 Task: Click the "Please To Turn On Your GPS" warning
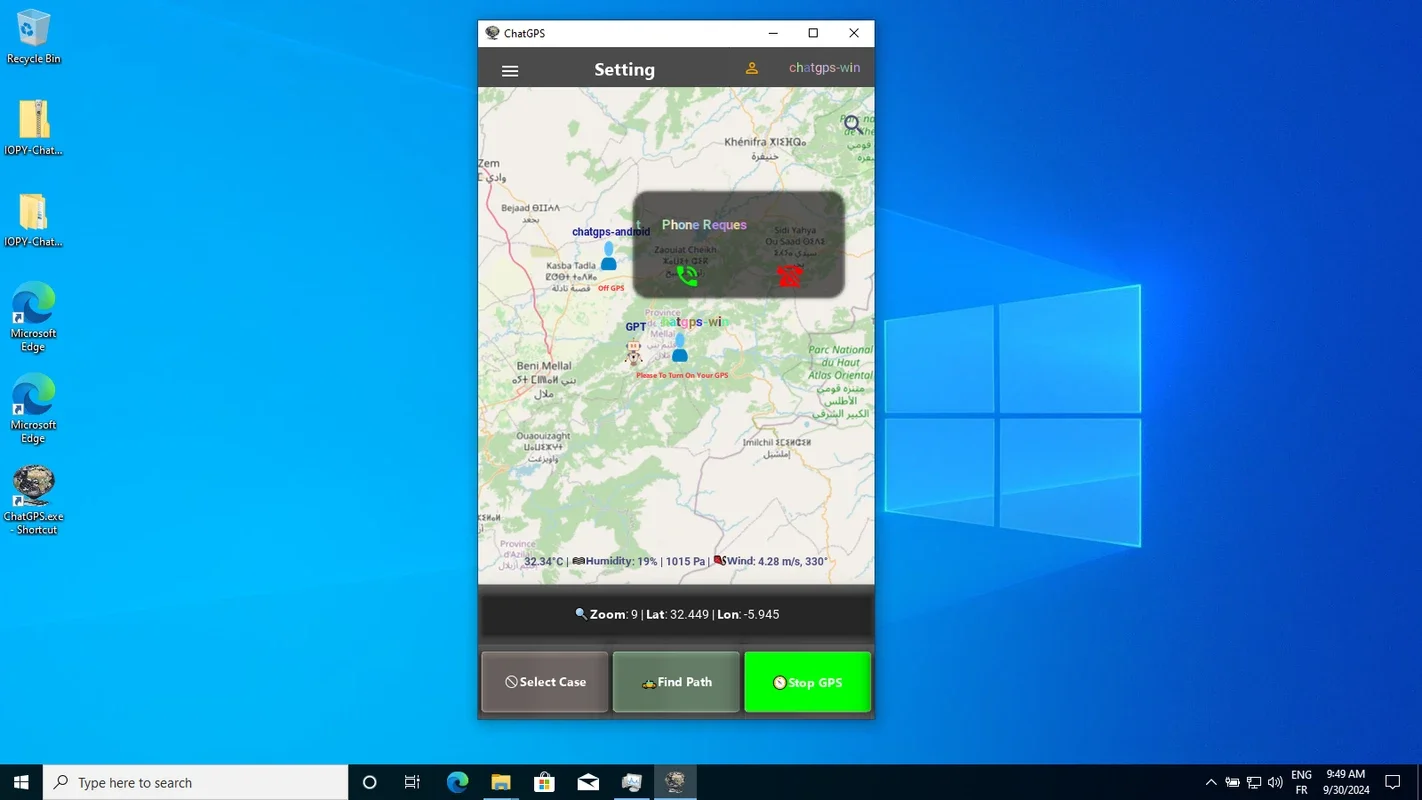[682, 375]
